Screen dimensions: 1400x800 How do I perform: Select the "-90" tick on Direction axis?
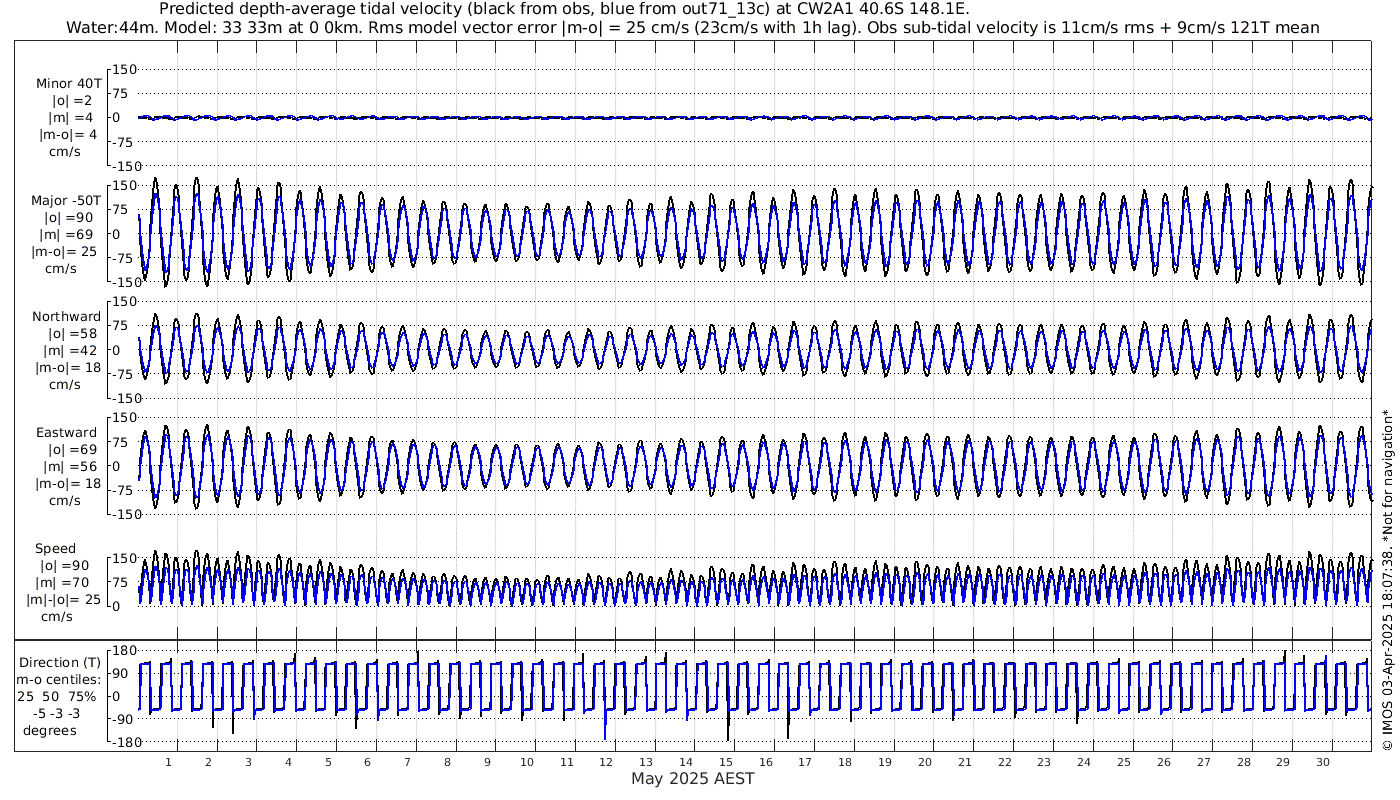coord(124,721)
